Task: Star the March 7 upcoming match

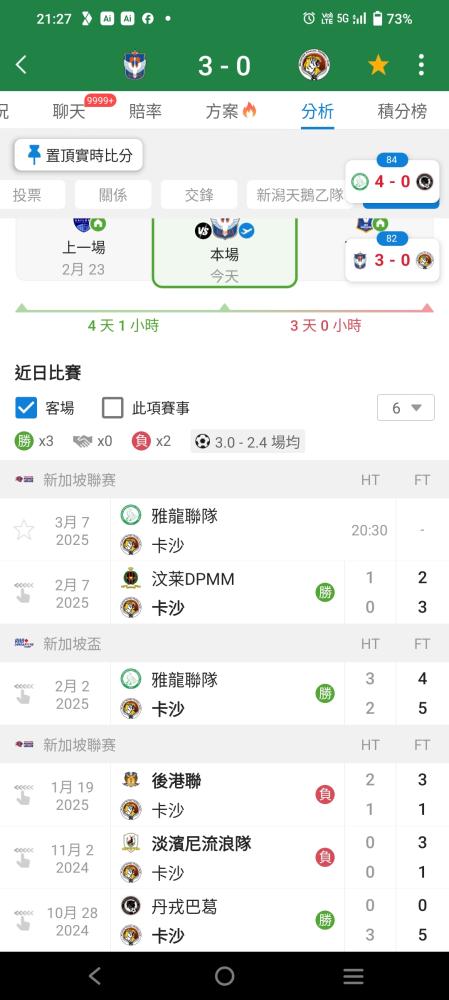Action: [24, 530]
